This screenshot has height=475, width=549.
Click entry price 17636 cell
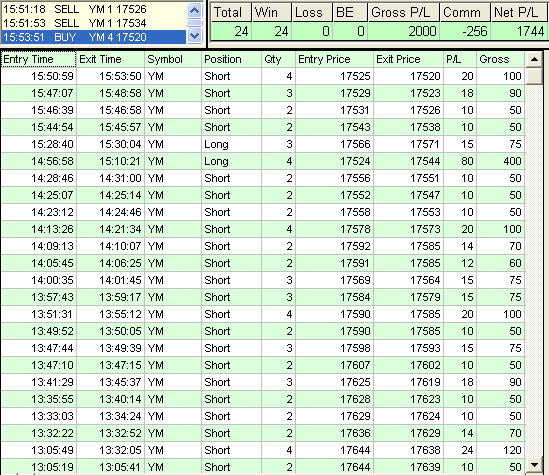coord(334,433)
